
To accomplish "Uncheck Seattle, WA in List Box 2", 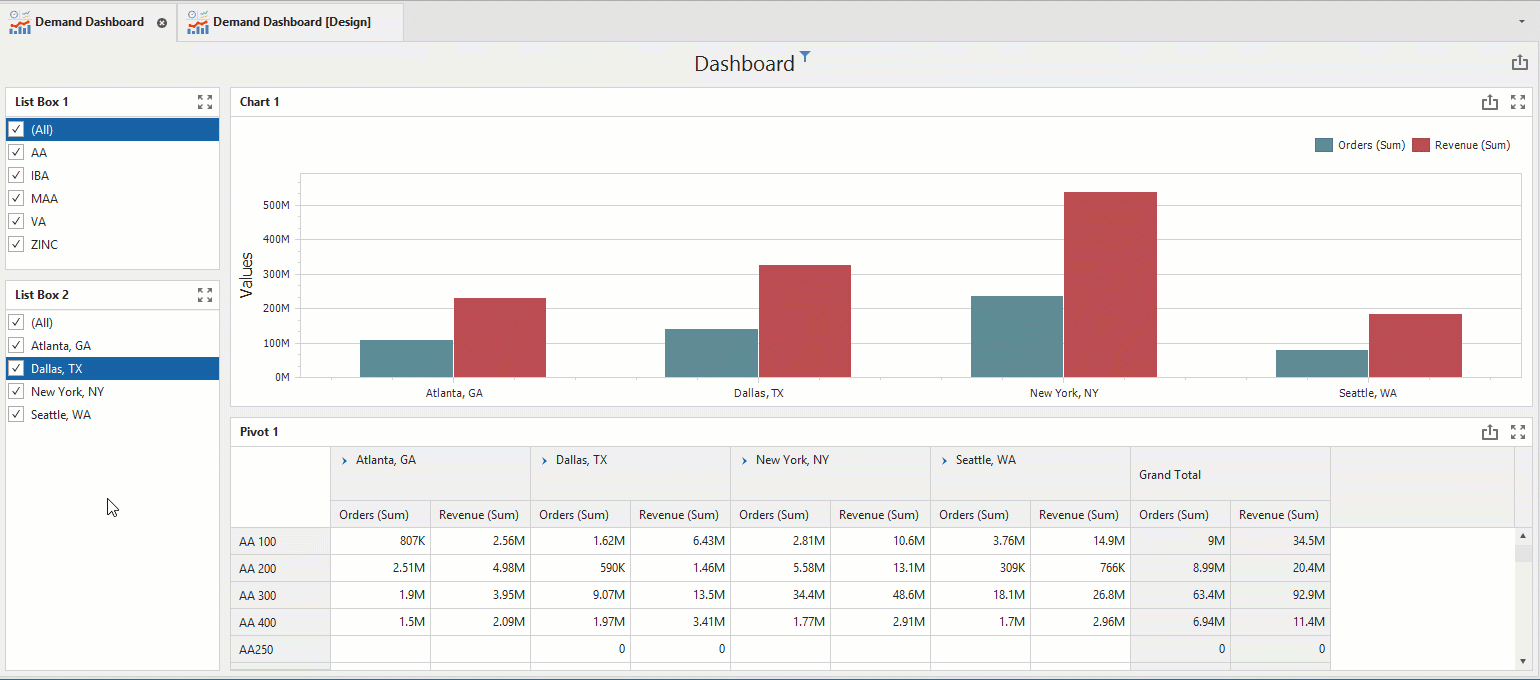I will coord(16,415).
